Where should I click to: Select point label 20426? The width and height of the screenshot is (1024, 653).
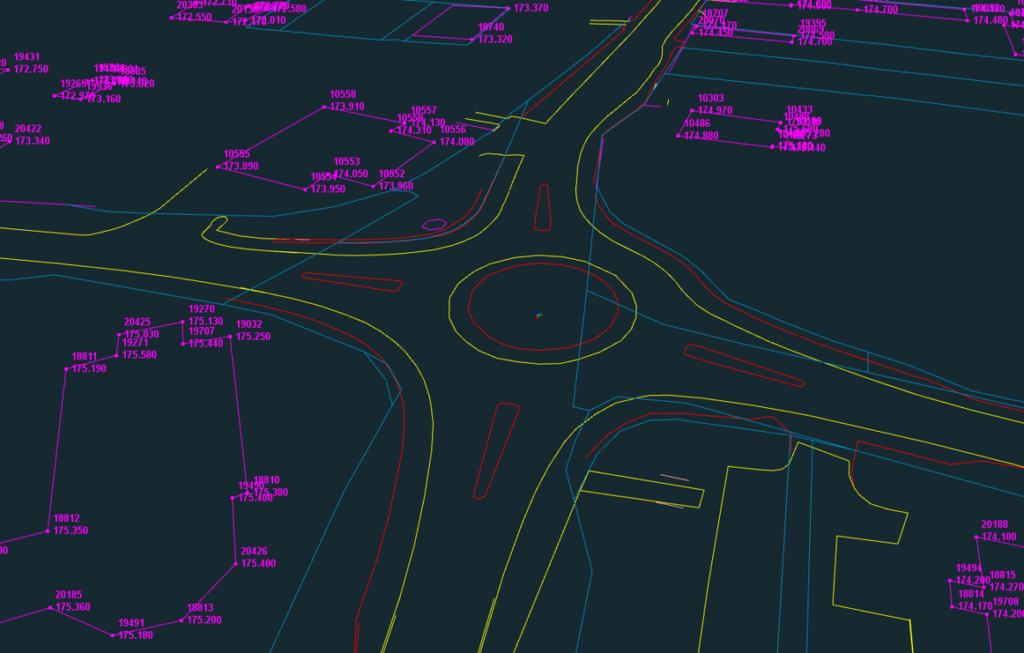click(254, 552)
